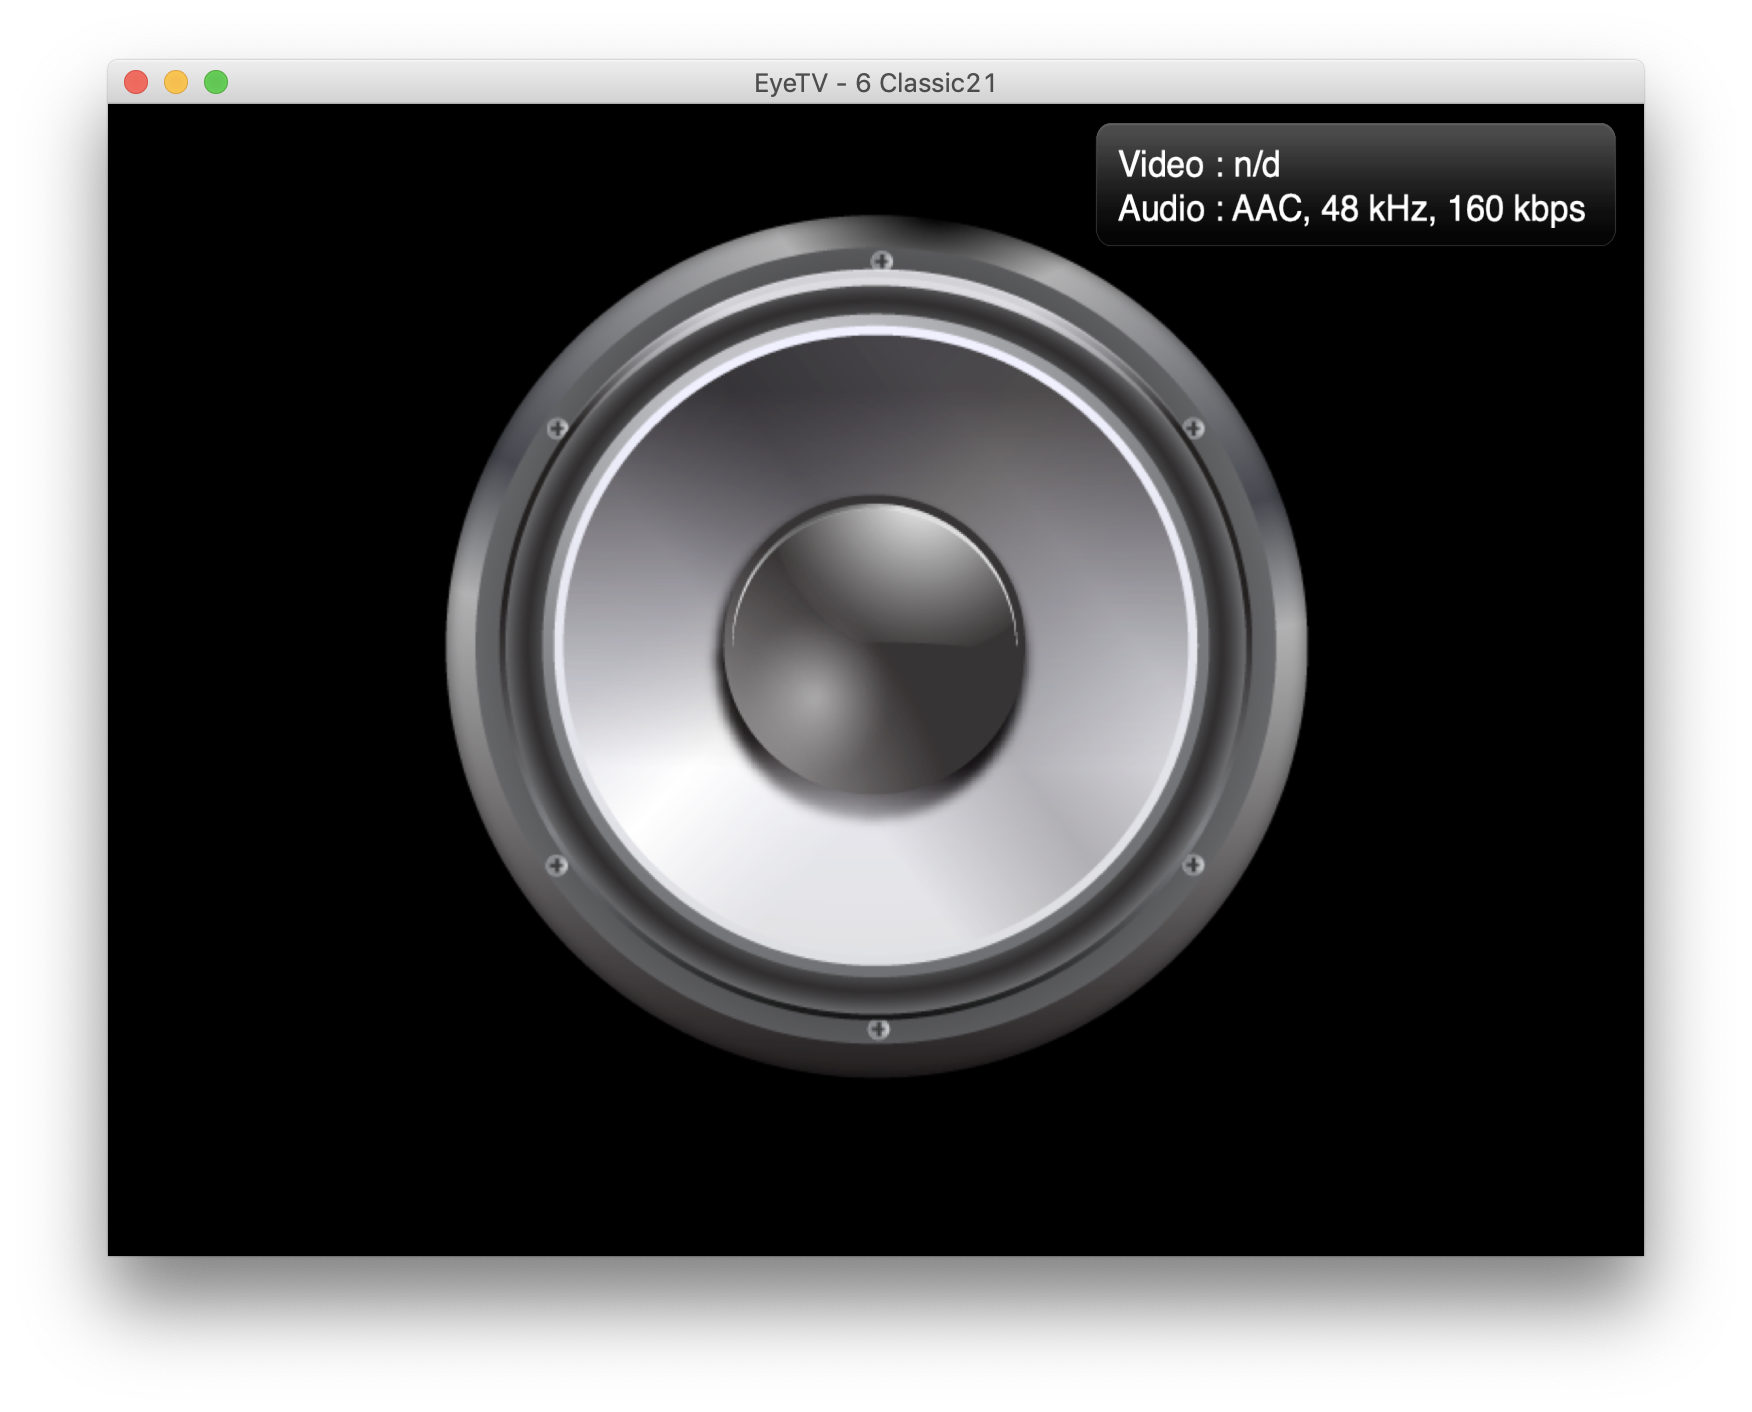The height and width of the screenshot is (1412, 1752).
Task: Click the AAC codec text
Action: pyautogui.click(x=1268, y=209)
